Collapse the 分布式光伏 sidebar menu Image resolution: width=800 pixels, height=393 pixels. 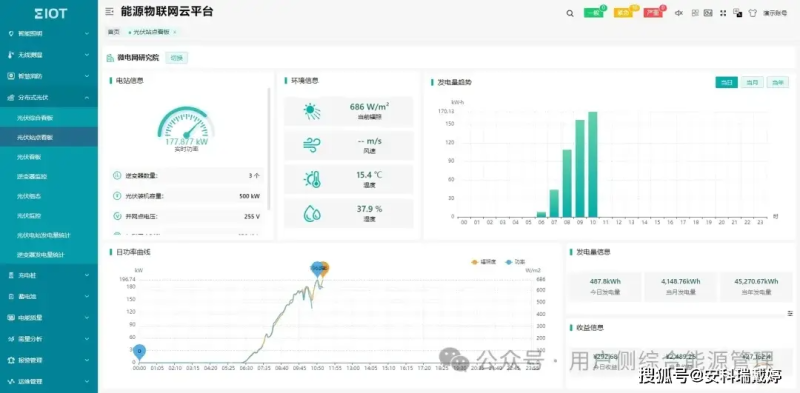49,97
